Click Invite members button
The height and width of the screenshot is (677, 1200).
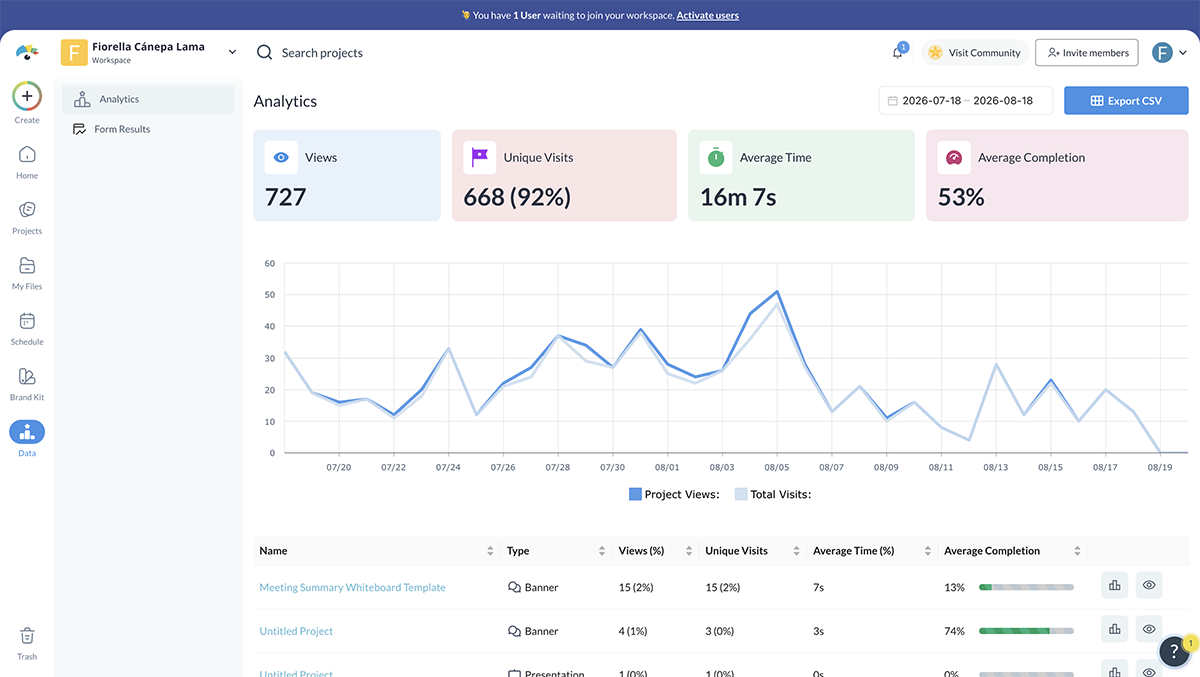tap(1087, 53)
